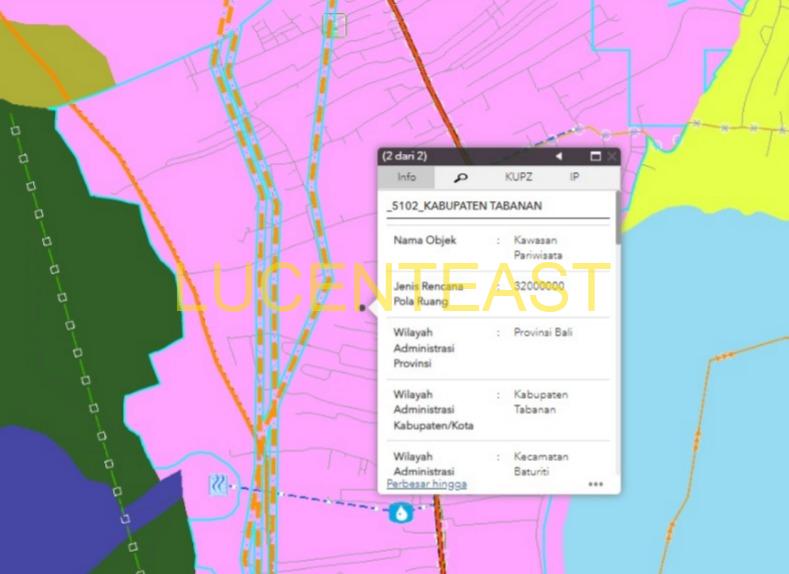Image resolution: width=789 pixels, height=574 pixels.
Task: Click the blue water drop map icon
Action: [x=401, y=513]
